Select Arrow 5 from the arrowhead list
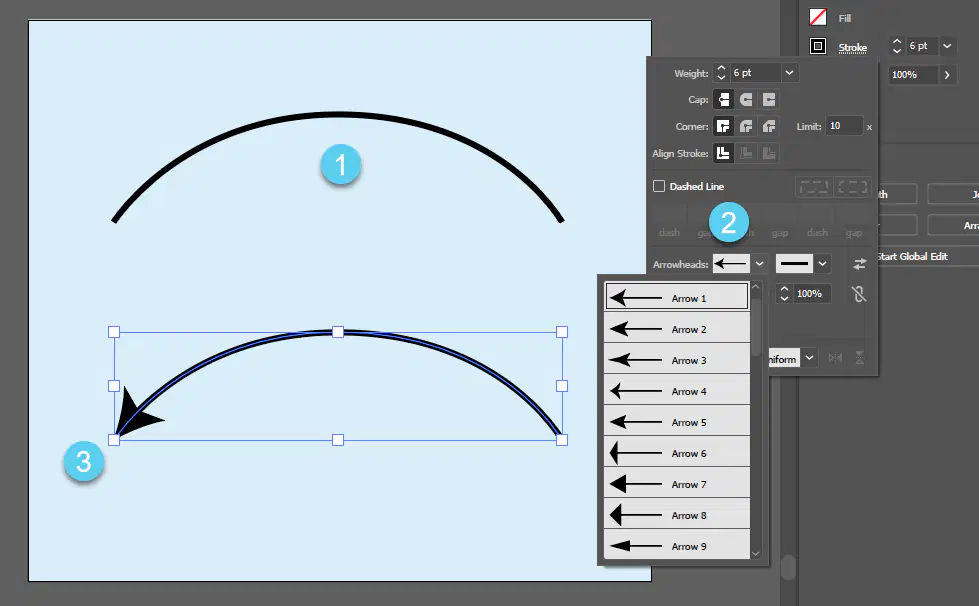 coord(677,423)
